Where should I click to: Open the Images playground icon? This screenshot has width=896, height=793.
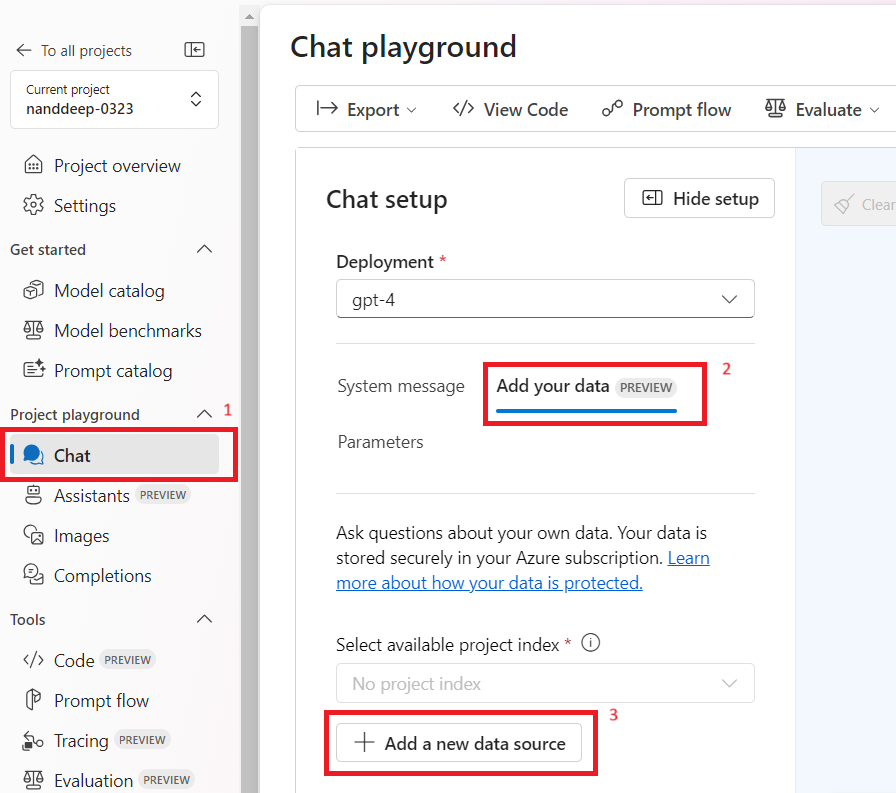pos(34,536)
